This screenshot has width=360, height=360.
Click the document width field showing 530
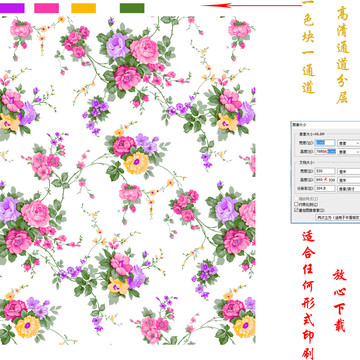tap(325, 171)
